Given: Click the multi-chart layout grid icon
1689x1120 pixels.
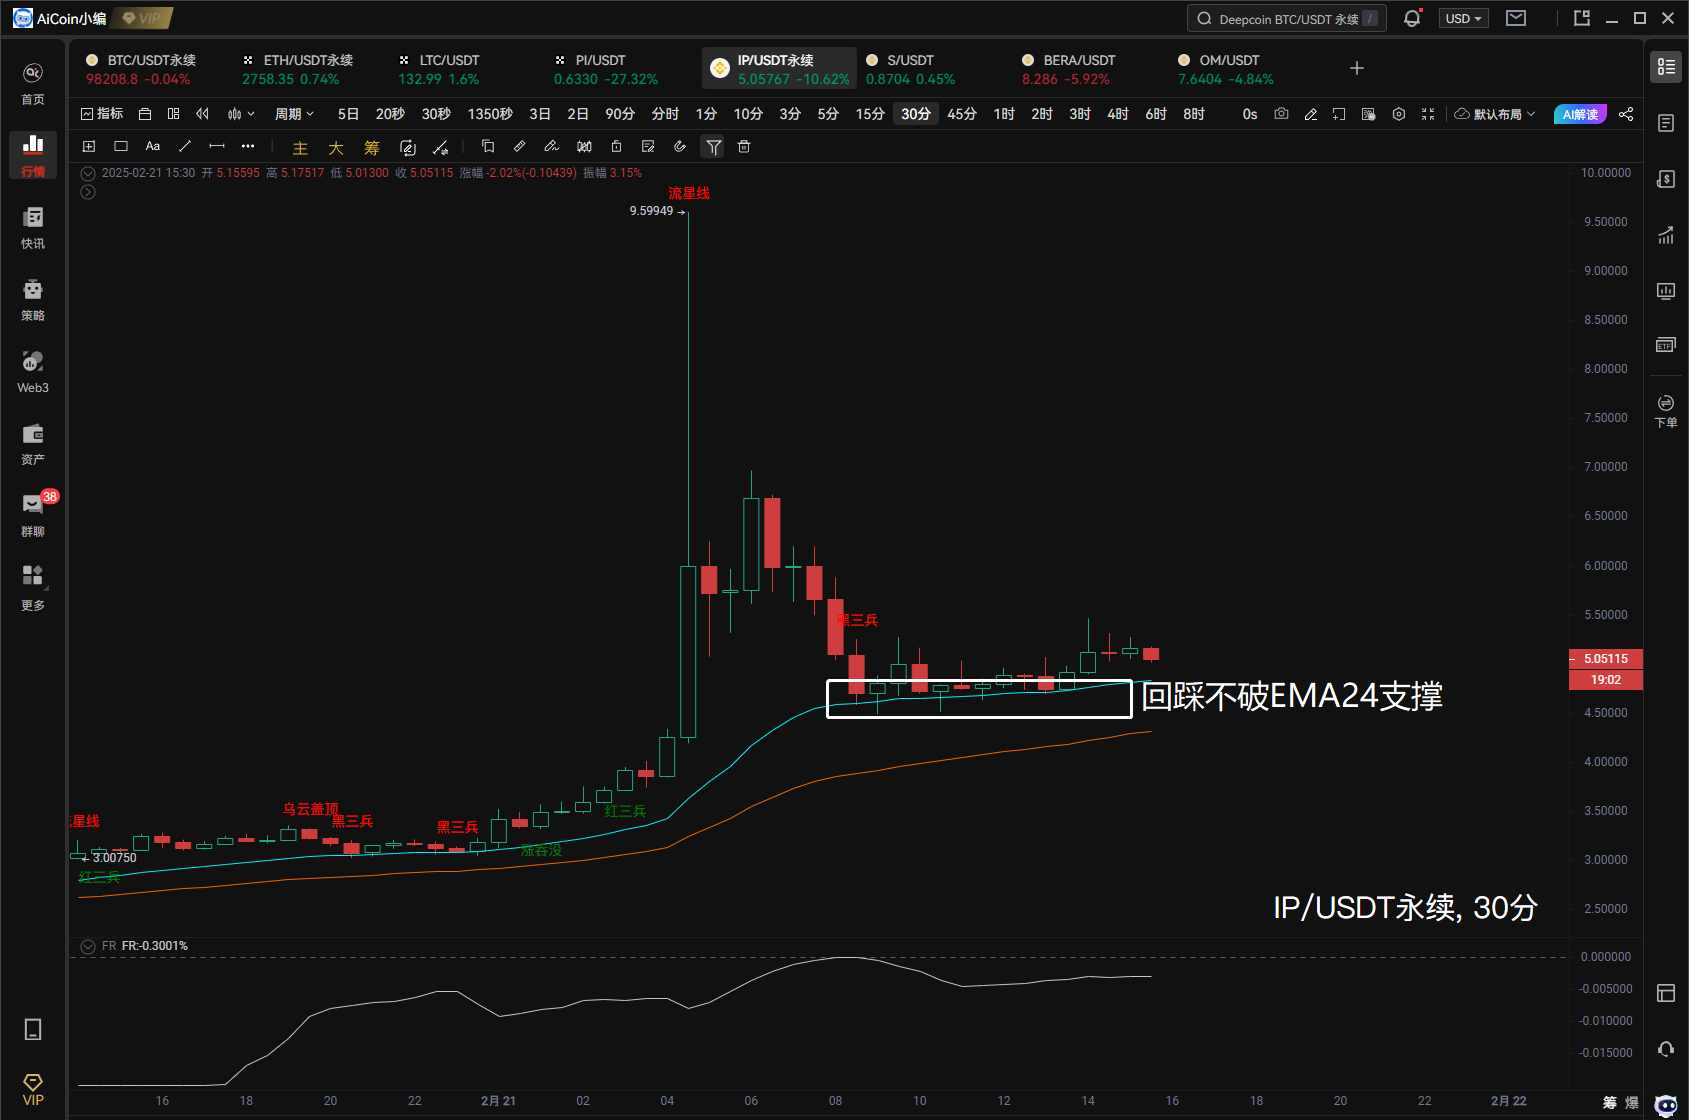Looking at the screenshot, I should click(174, 114).
